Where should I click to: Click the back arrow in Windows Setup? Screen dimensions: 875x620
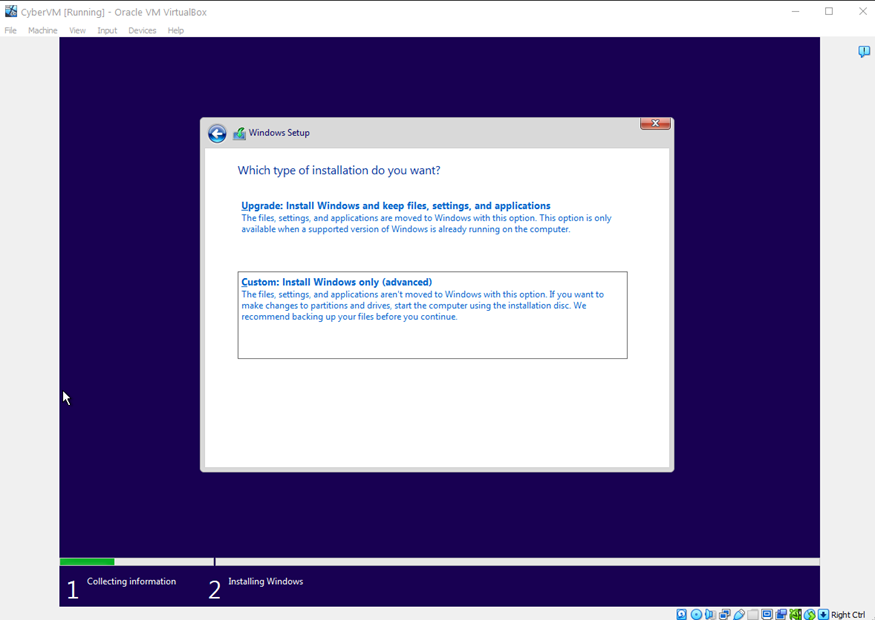pyautogui.click(x=217, y=134)
